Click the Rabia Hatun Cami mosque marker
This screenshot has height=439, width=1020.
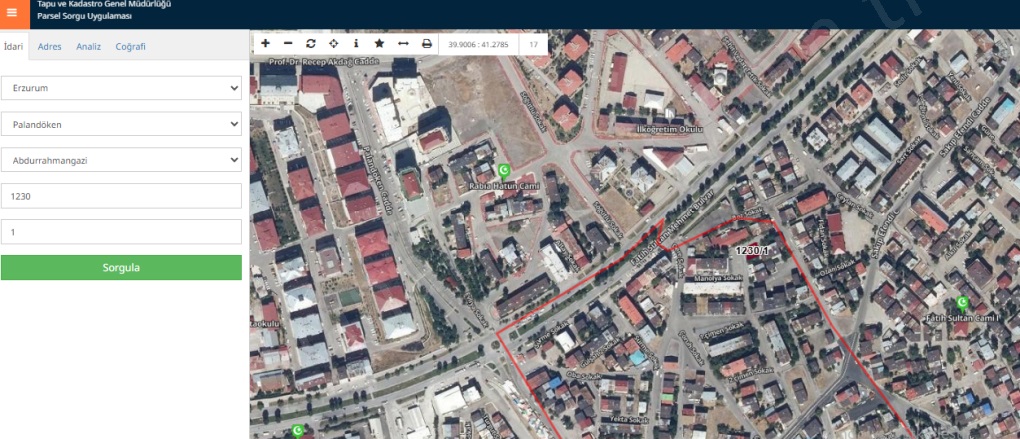pos(503,172)
